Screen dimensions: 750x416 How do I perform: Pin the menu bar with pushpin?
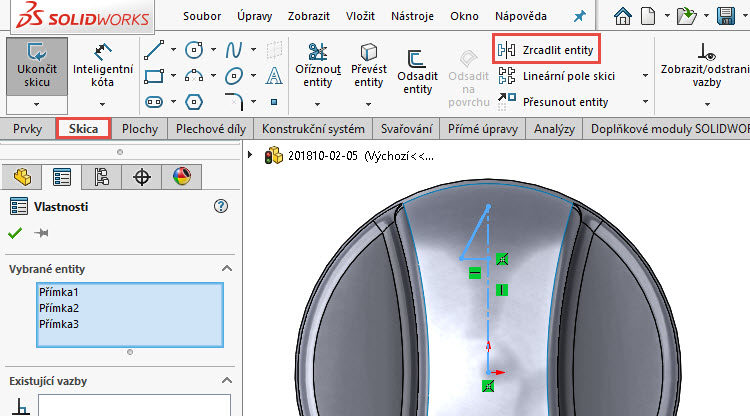pos(580,16)
